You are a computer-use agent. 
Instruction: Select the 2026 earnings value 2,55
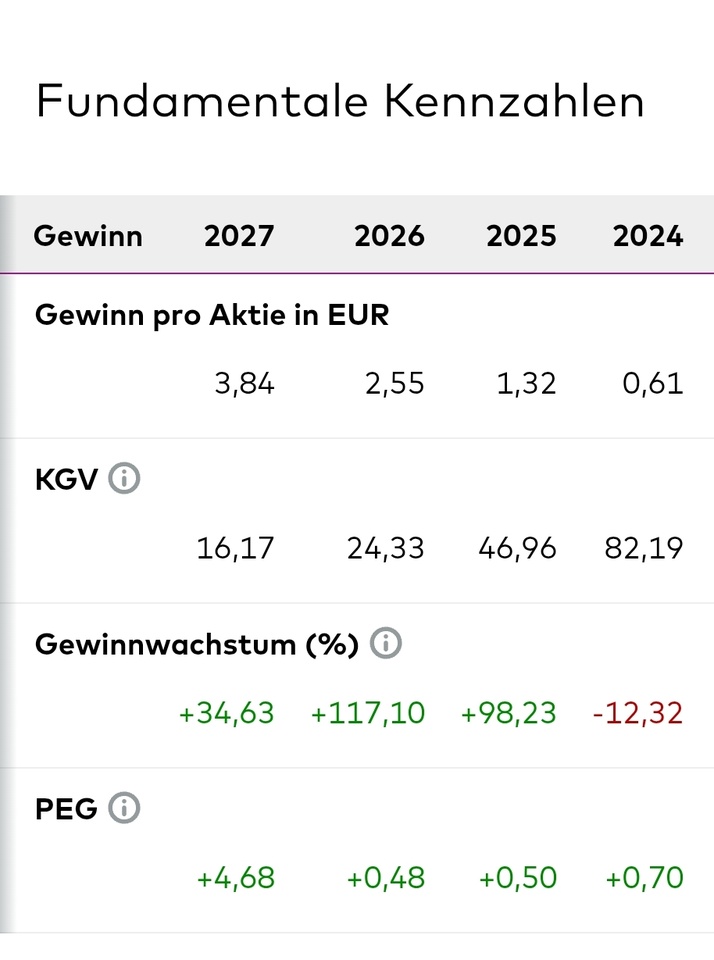395,384
